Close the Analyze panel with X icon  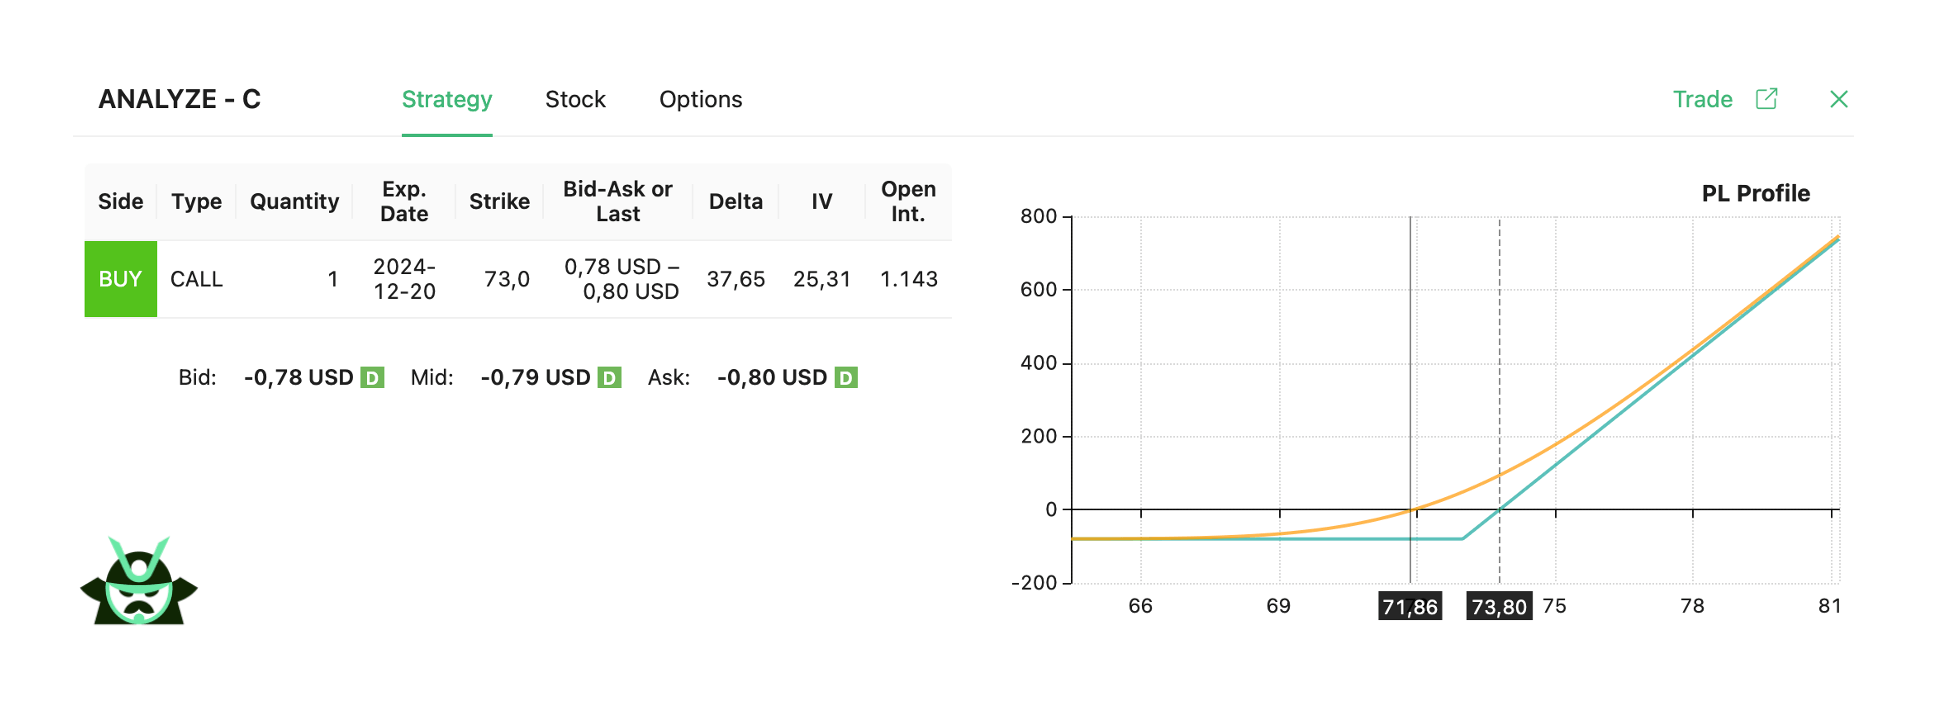pyautogui.click(x=1838, y=99)
